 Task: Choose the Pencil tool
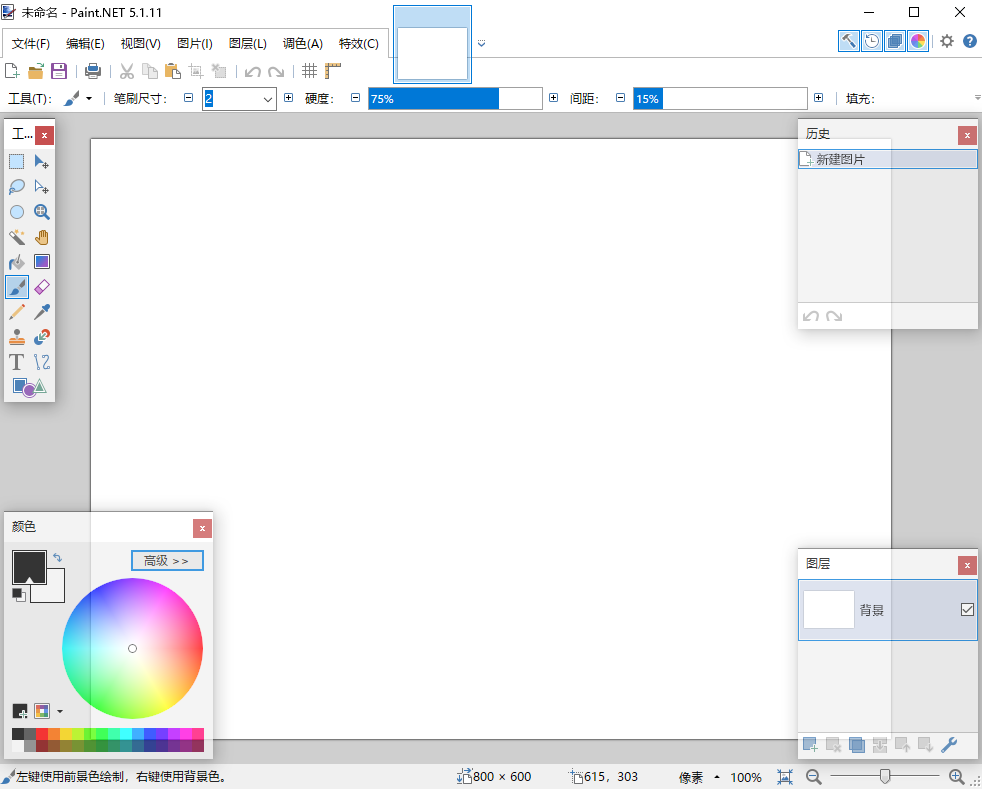(16, 311)
